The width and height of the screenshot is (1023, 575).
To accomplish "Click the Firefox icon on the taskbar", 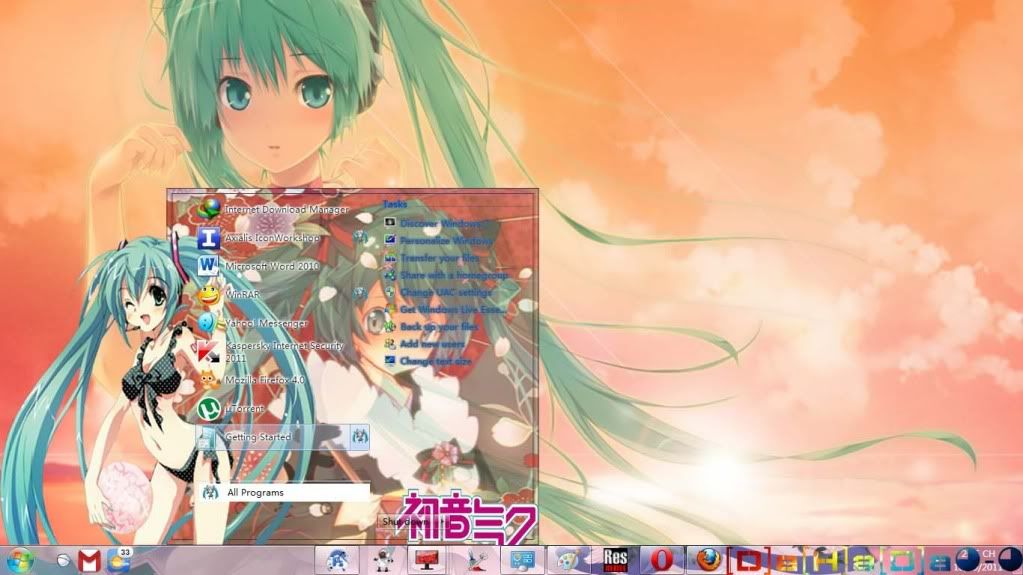I will [x=709, y=559].
